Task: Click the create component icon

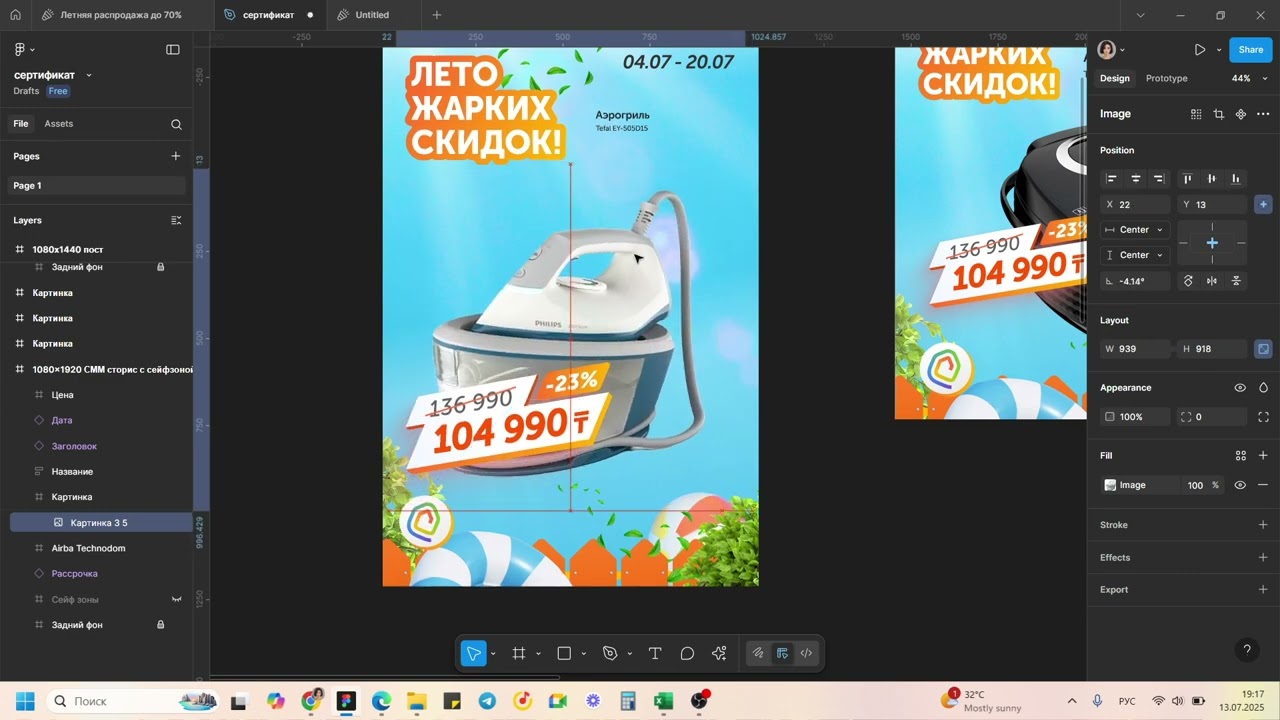Action: (1240, 114)
